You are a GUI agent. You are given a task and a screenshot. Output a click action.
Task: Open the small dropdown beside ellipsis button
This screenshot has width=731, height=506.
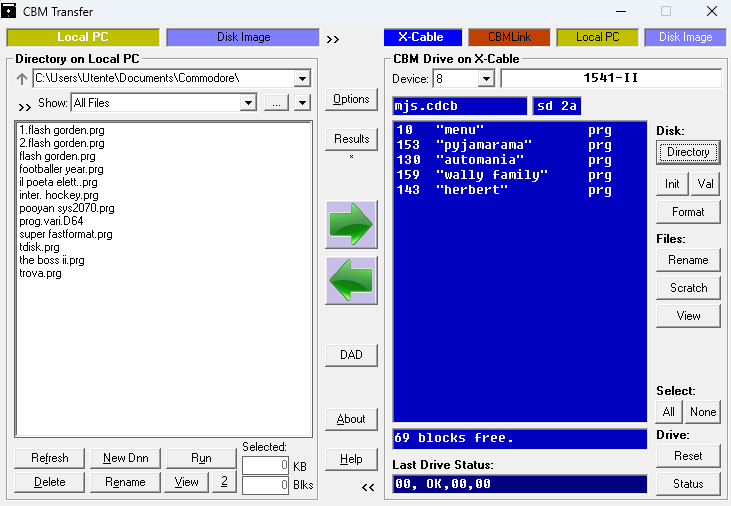[302, 103]
